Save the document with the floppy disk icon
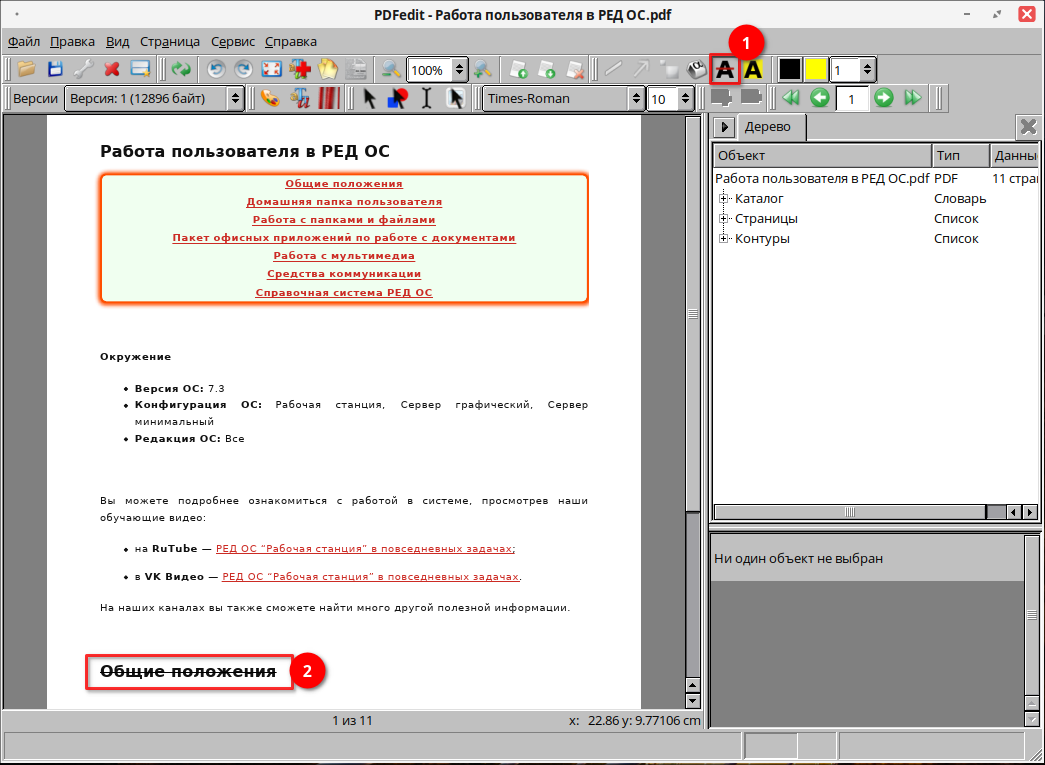This screenshot has width=1045, height=765. click(55, 70)
